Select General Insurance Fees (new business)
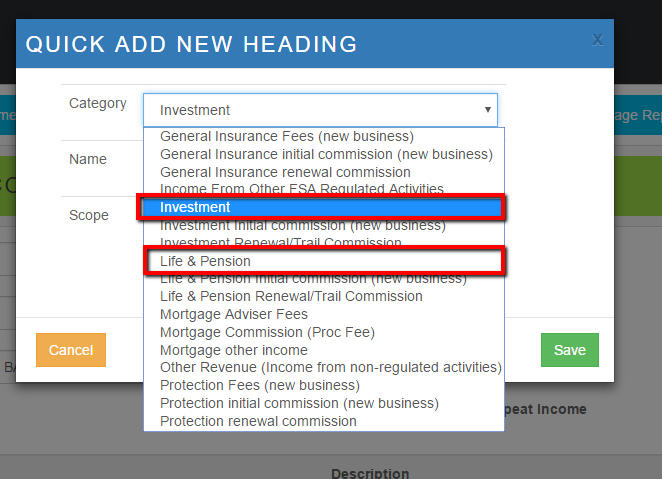 coord(287,136)
